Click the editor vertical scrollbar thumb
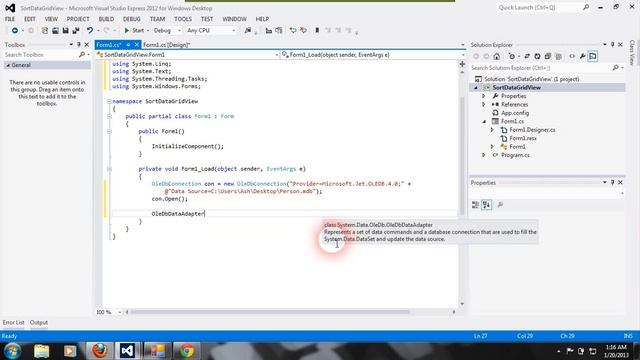Screen dimensions: 640x360 click(462, 155)
